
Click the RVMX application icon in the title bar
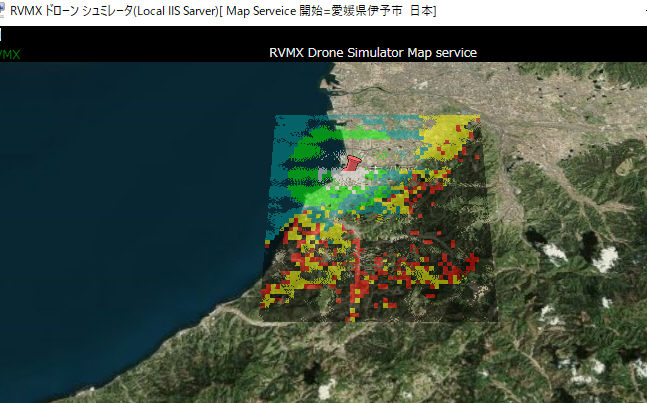[x=4, y=10]
